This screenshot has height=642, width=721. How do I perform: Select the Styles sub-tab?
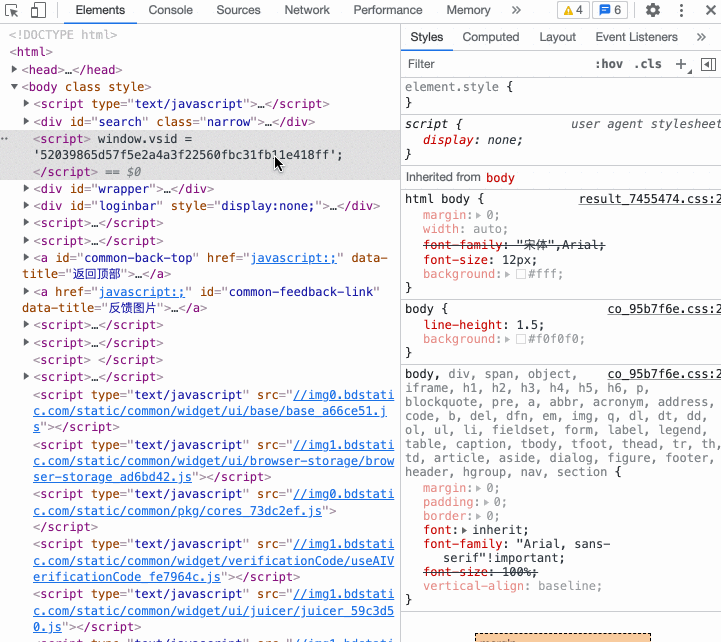click(427, 37)
